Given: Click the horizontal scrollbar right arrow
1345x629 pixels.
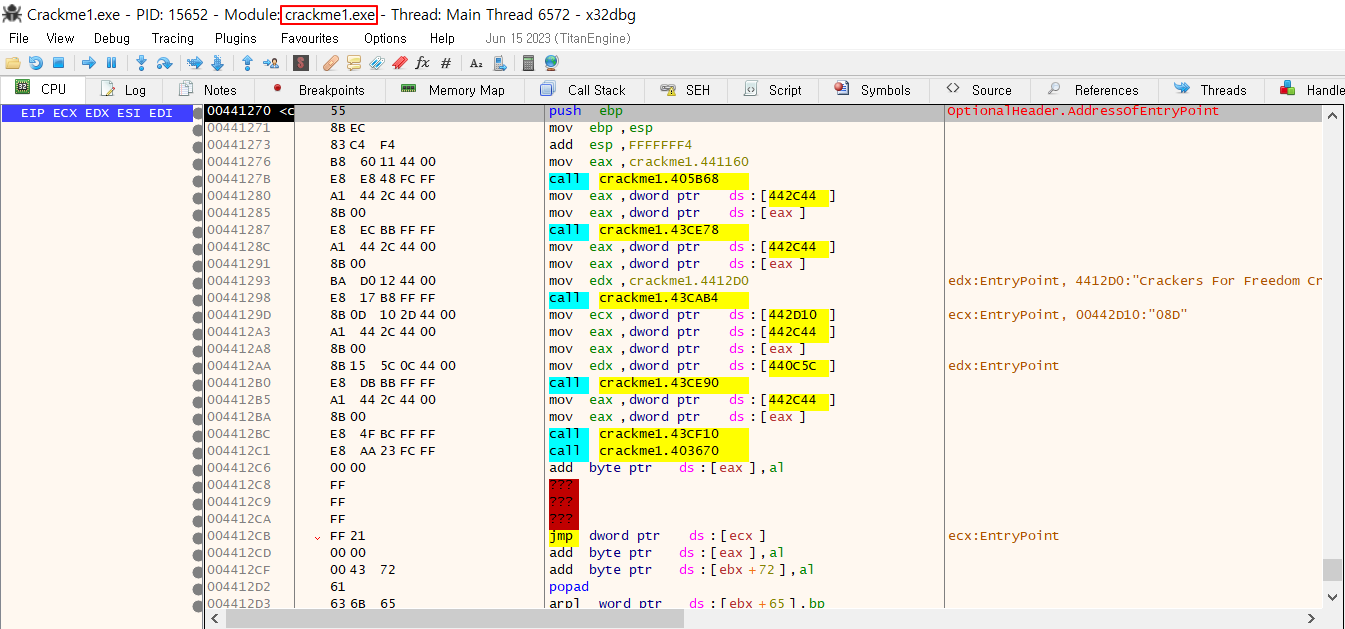Looking at the screenshot, I should tap(1314, 619).
